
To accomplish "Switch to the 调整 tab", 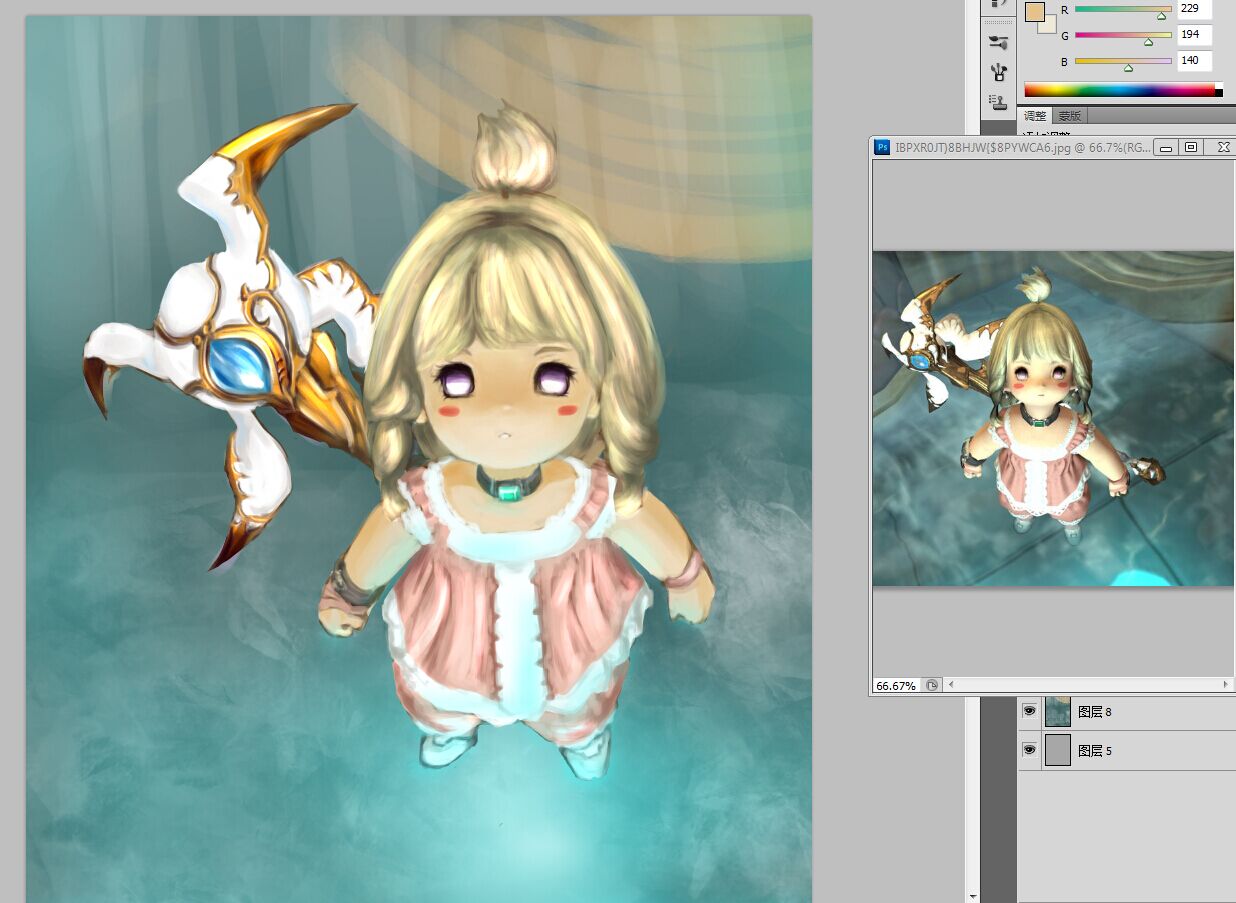I will point(1035,116).
